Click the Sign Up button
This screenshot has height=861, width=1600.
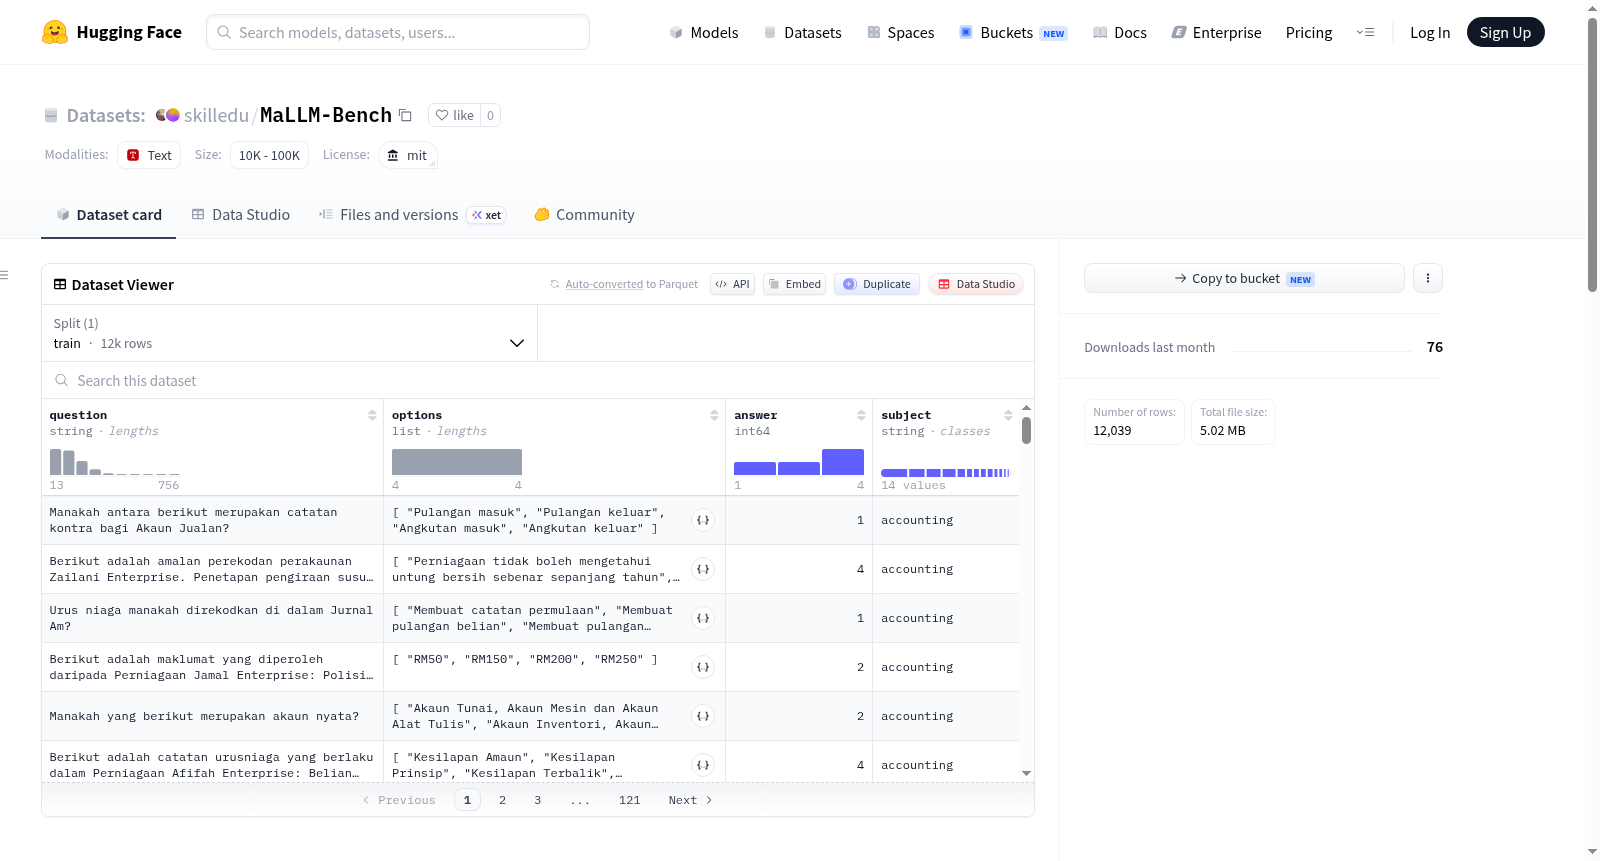[x=1505, y=32]
